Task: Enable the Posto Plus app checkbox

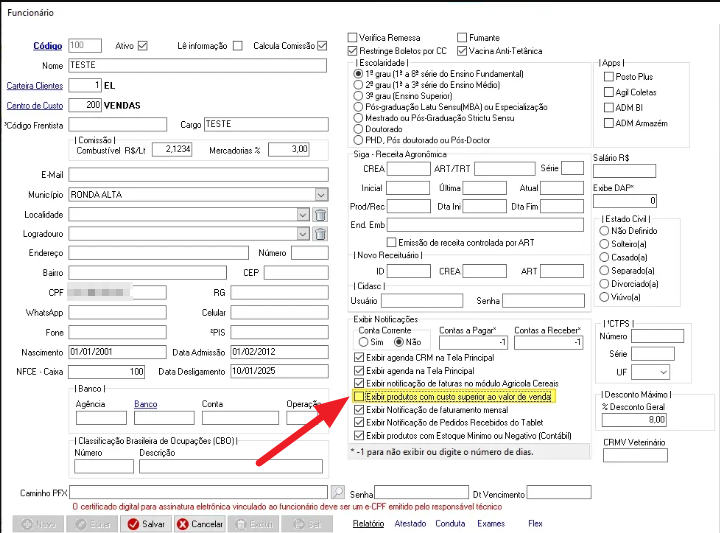Action: tap(609, 77)
